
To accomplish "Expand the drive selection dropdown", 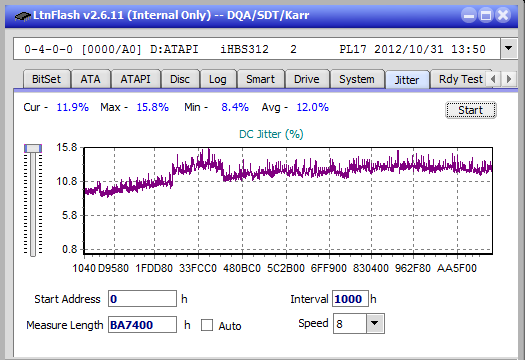I will point(509,49).
